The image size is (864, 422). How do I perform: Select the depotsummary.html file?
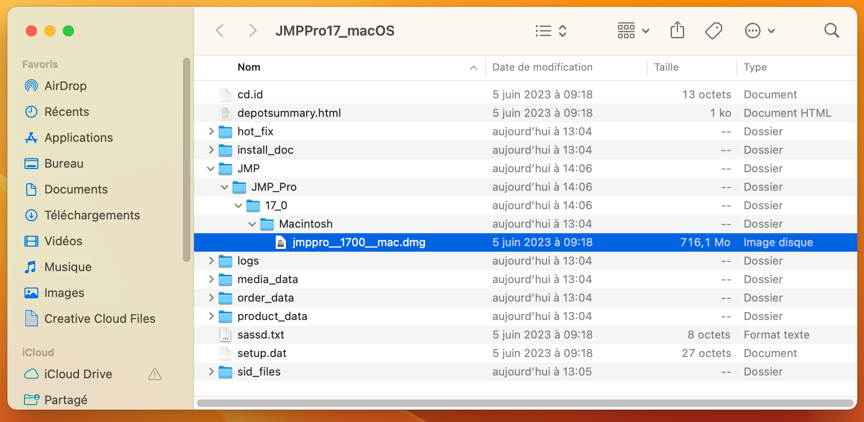(288, 113)
